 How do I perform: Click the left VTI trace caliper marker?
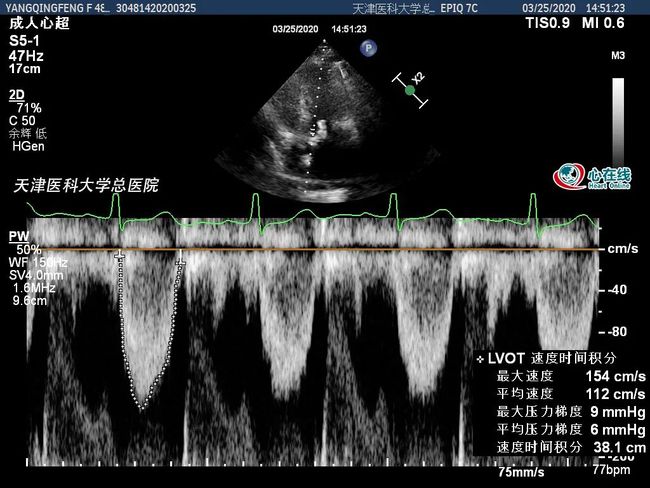pyautogui.click(x=119, y=255)
